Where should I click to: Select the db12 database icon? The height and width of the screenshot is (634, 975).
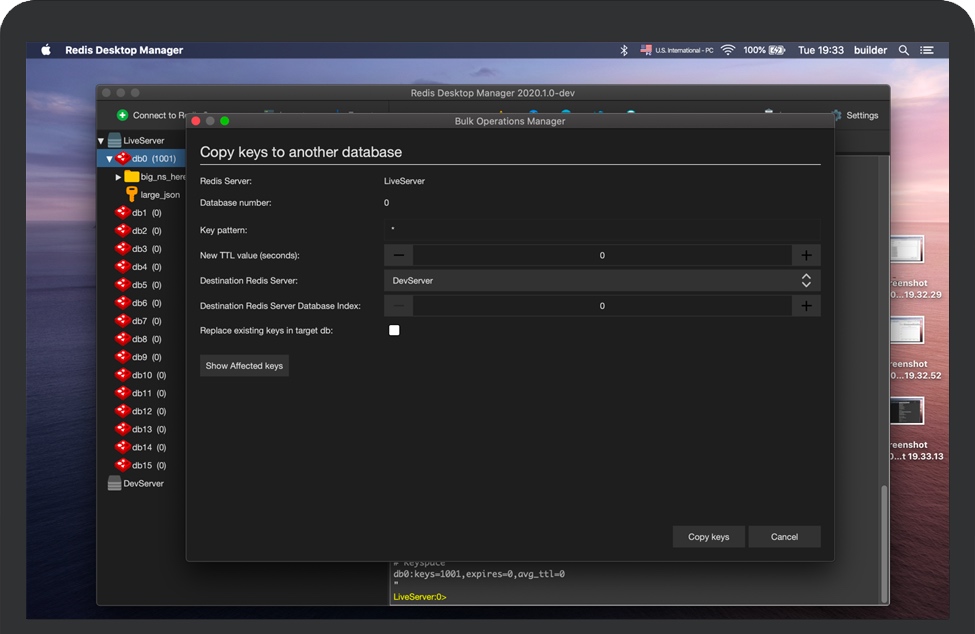click(x=122, y=411)
